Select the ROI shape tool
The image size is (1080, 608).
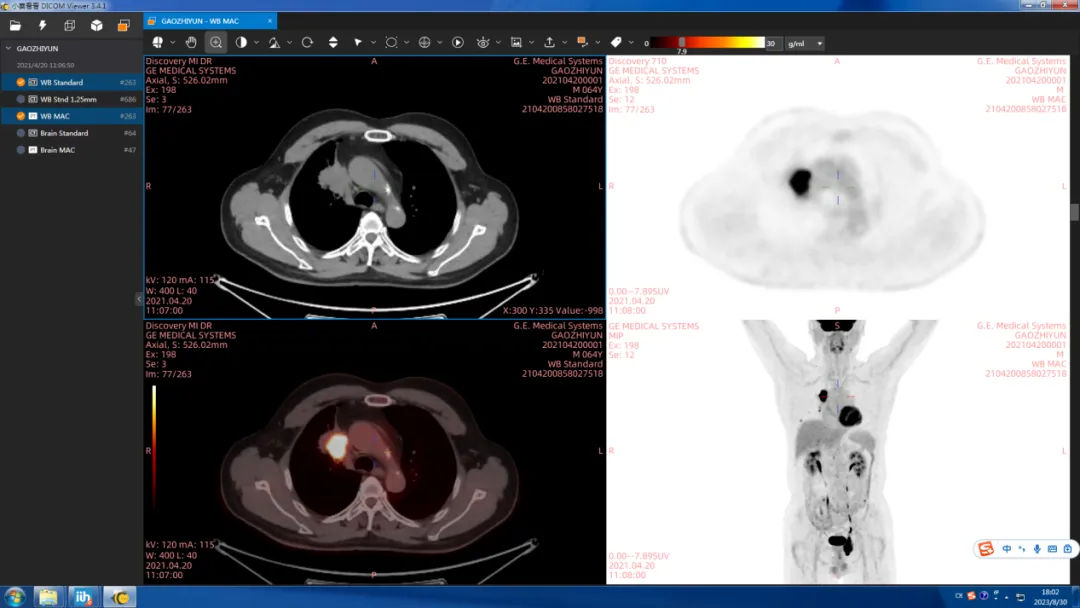pyautogui.click(x=391, y=43)
